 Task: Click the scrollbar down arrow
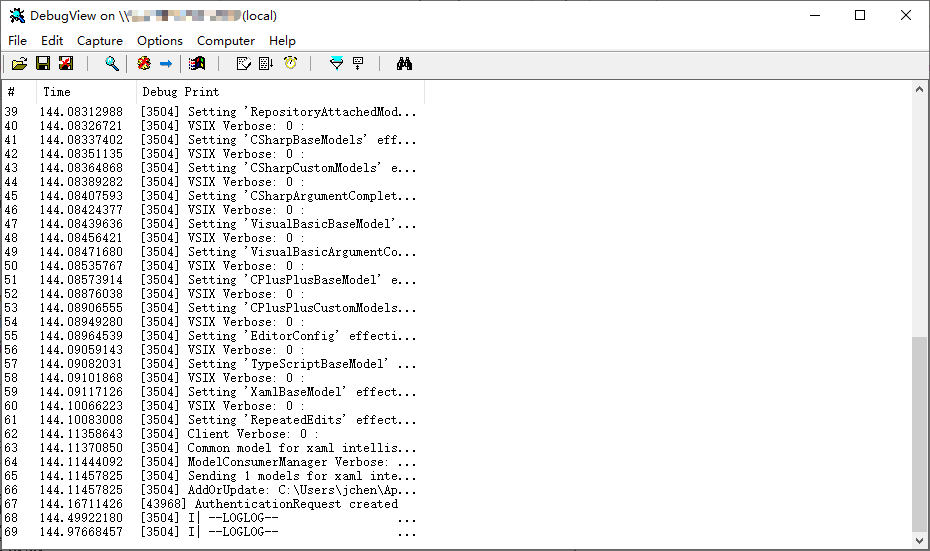tap(919, 540)
